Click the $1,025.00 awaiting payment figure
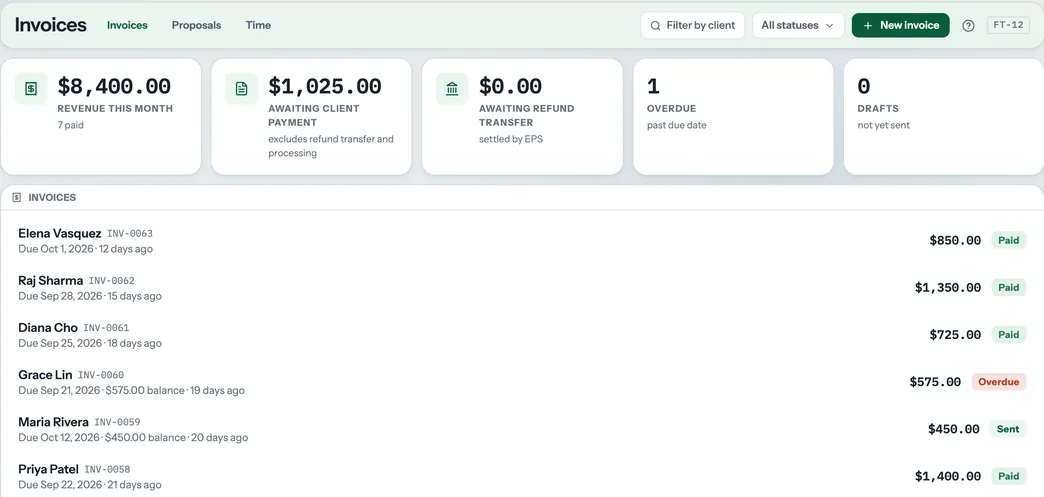The image size is (1044, 497). click(x=325, y=86)
